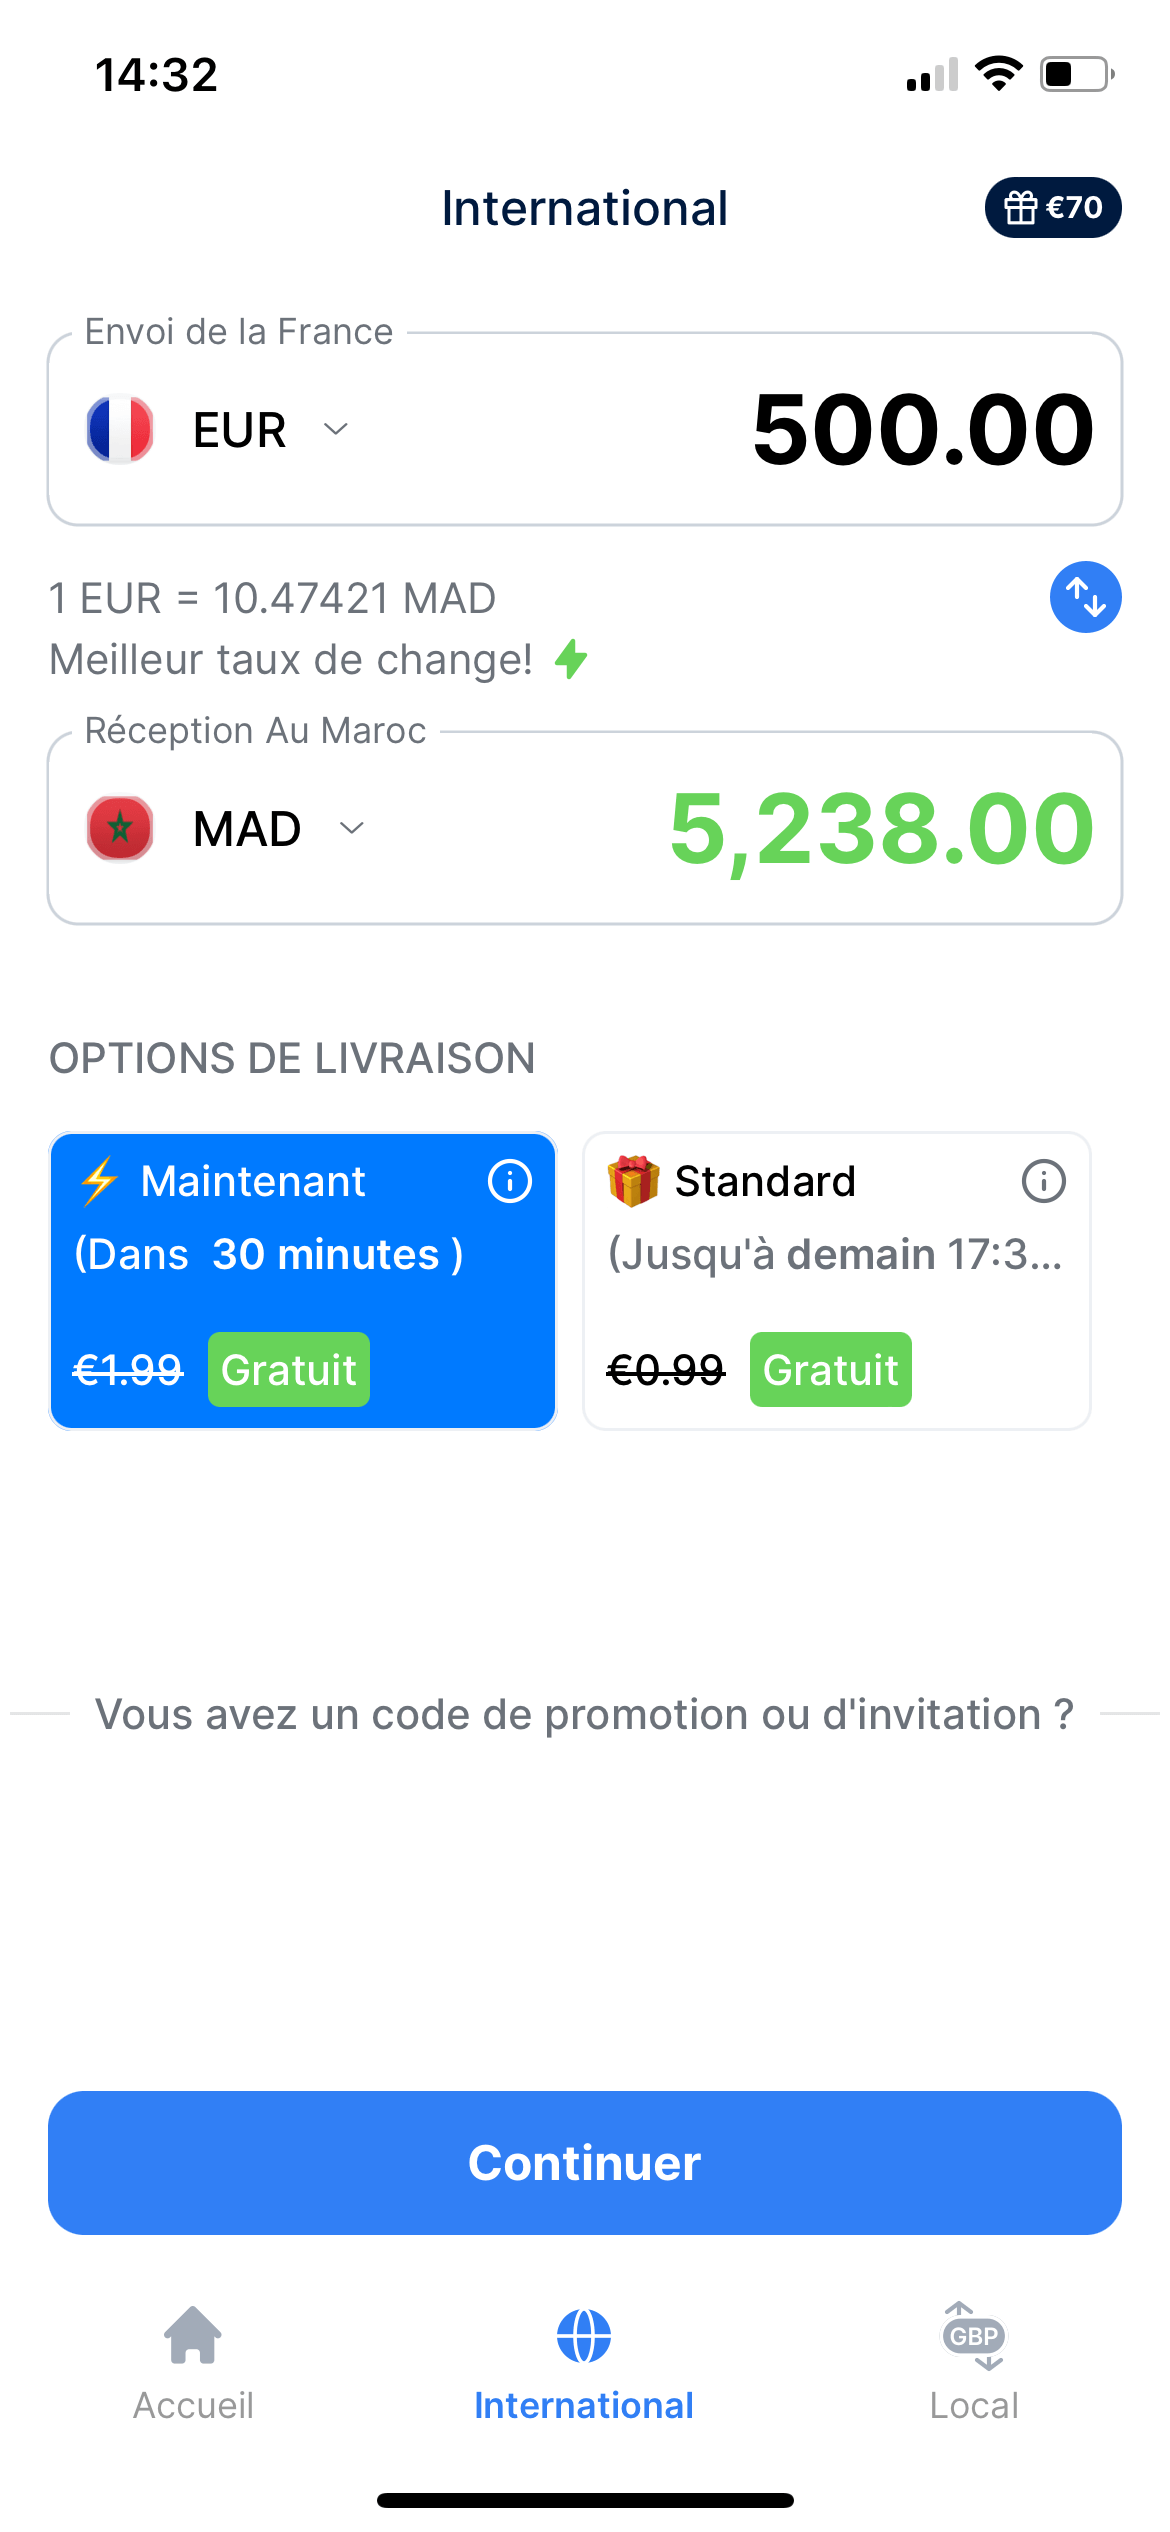Open info for Maintenant delivery option
The width and height of the screenshot is (1170, 2532).
[509, 1181]
